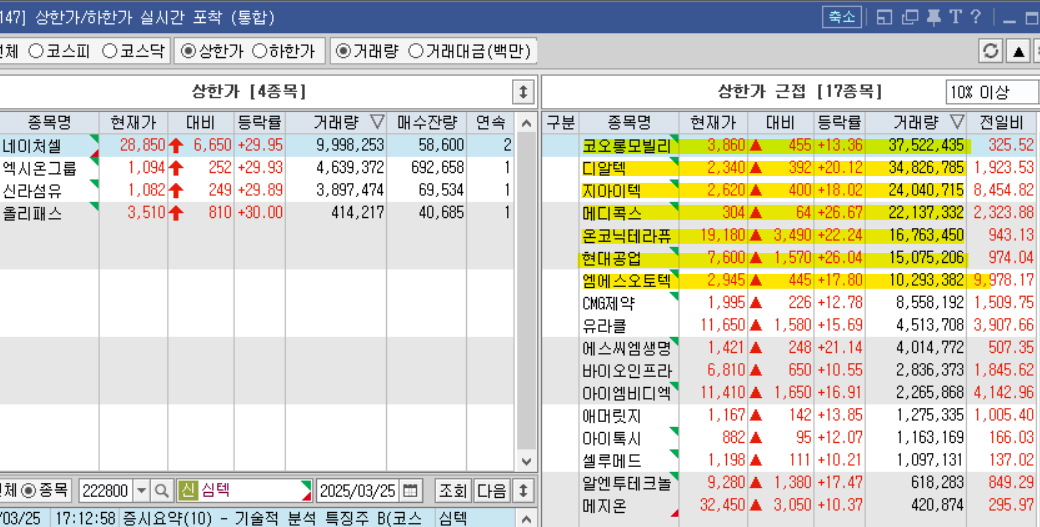The height and width of the screenshot is (527, 1040).
Task: Click the 축소 shrink button
Action: (842, 17)
